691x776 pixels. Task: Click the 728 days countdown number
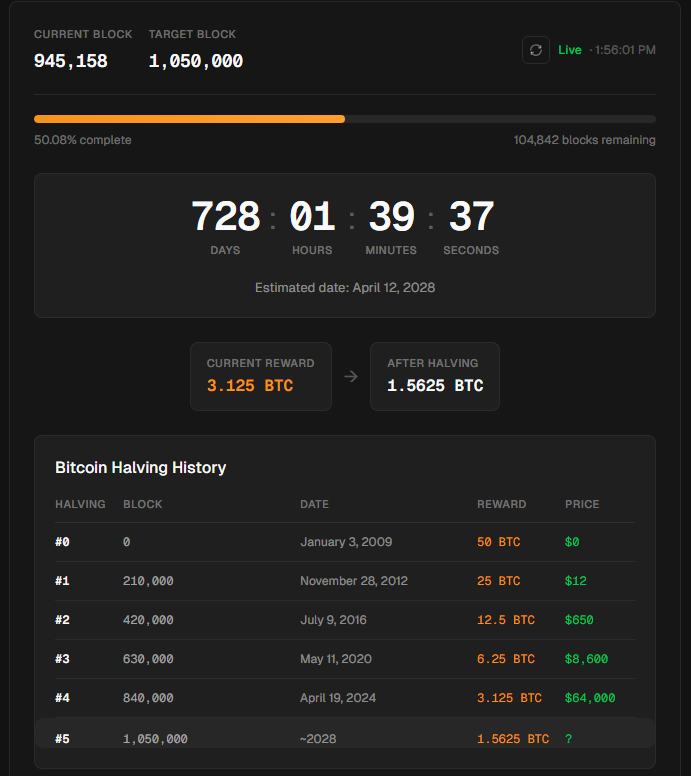coord(226,216)
